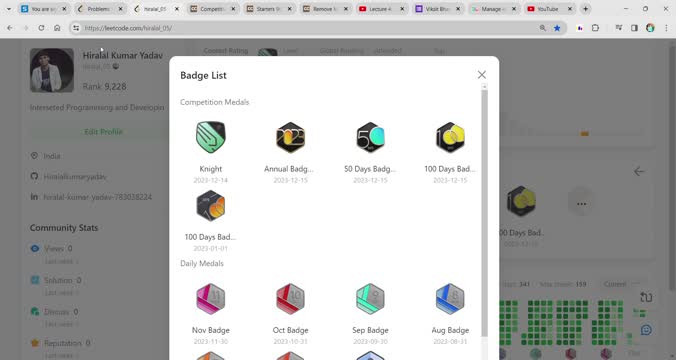The height and width of the screenshot is (360, 676).
Task: Select the Oct Badge medal
Action: click(x=290, y=298)
